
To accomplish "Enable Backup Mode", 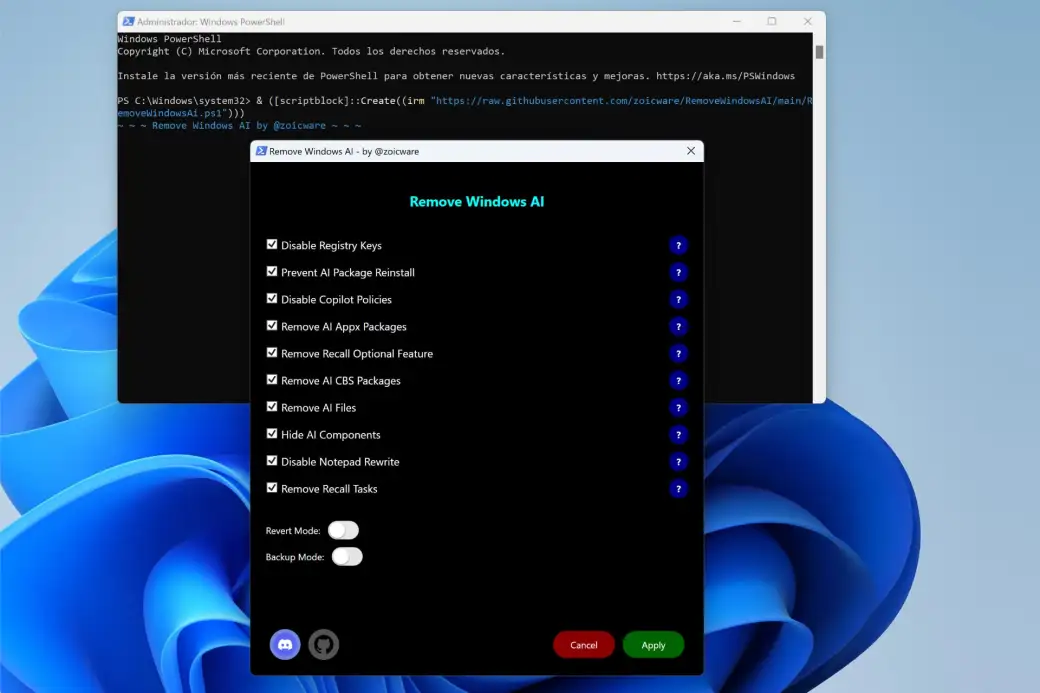I will click(x=347, y=556).
